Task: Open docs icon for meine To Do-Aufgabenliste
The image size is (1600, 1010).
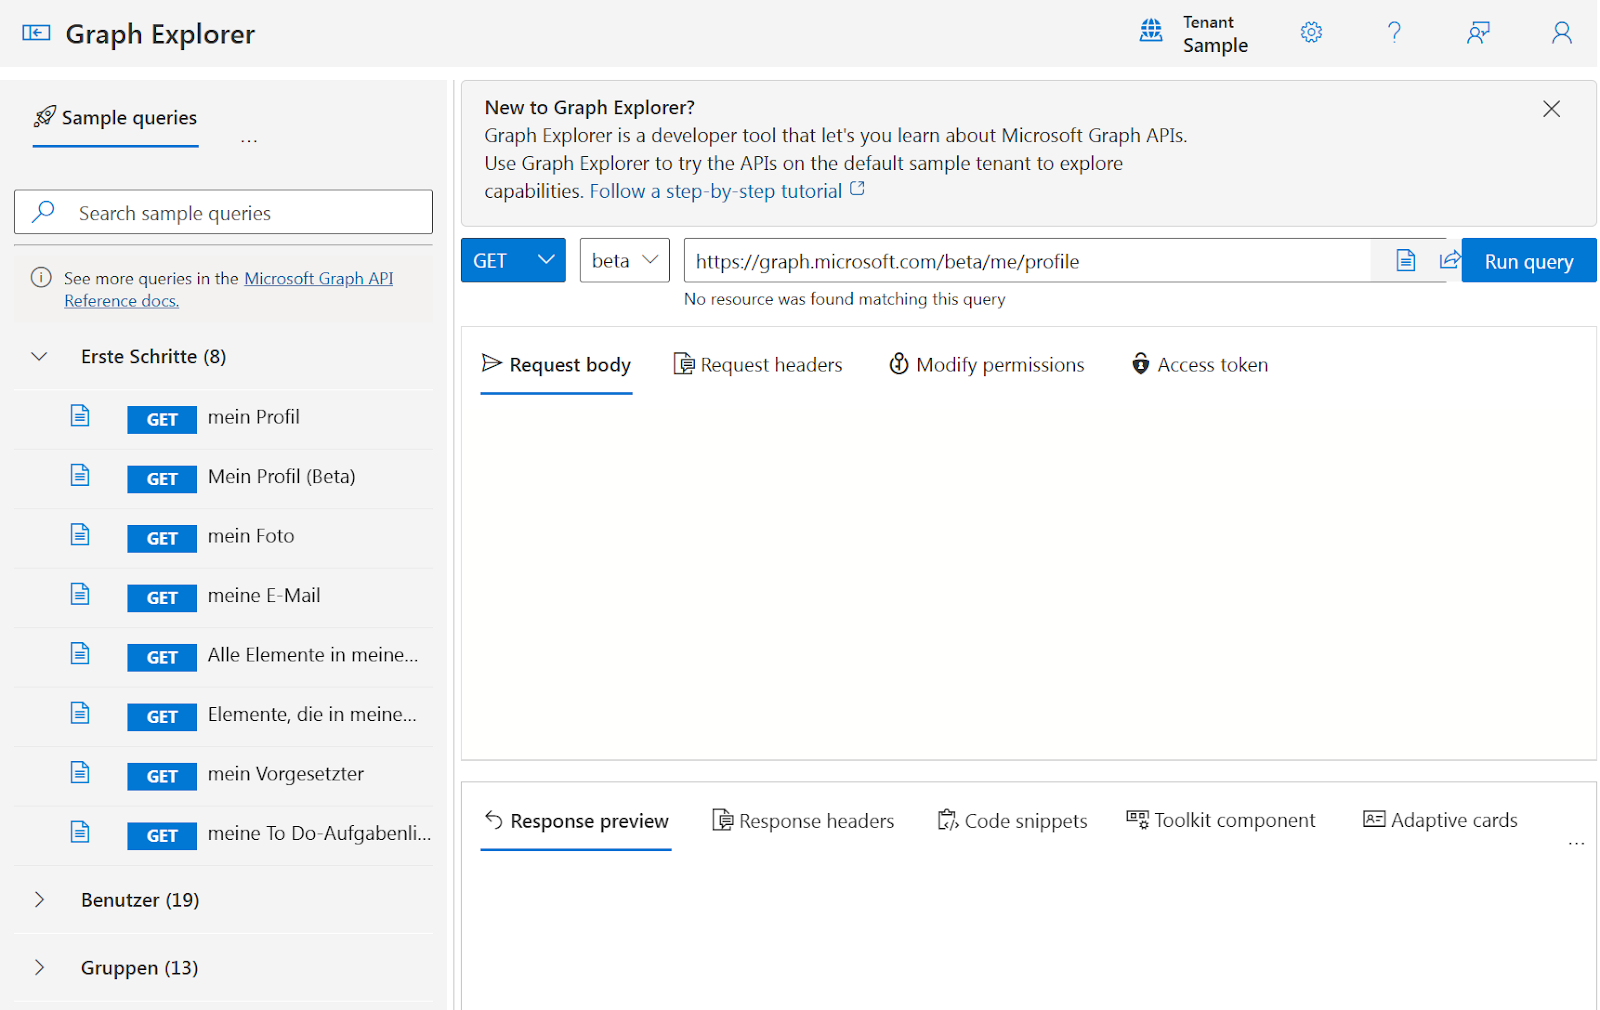Action: (x=80, y=832)
